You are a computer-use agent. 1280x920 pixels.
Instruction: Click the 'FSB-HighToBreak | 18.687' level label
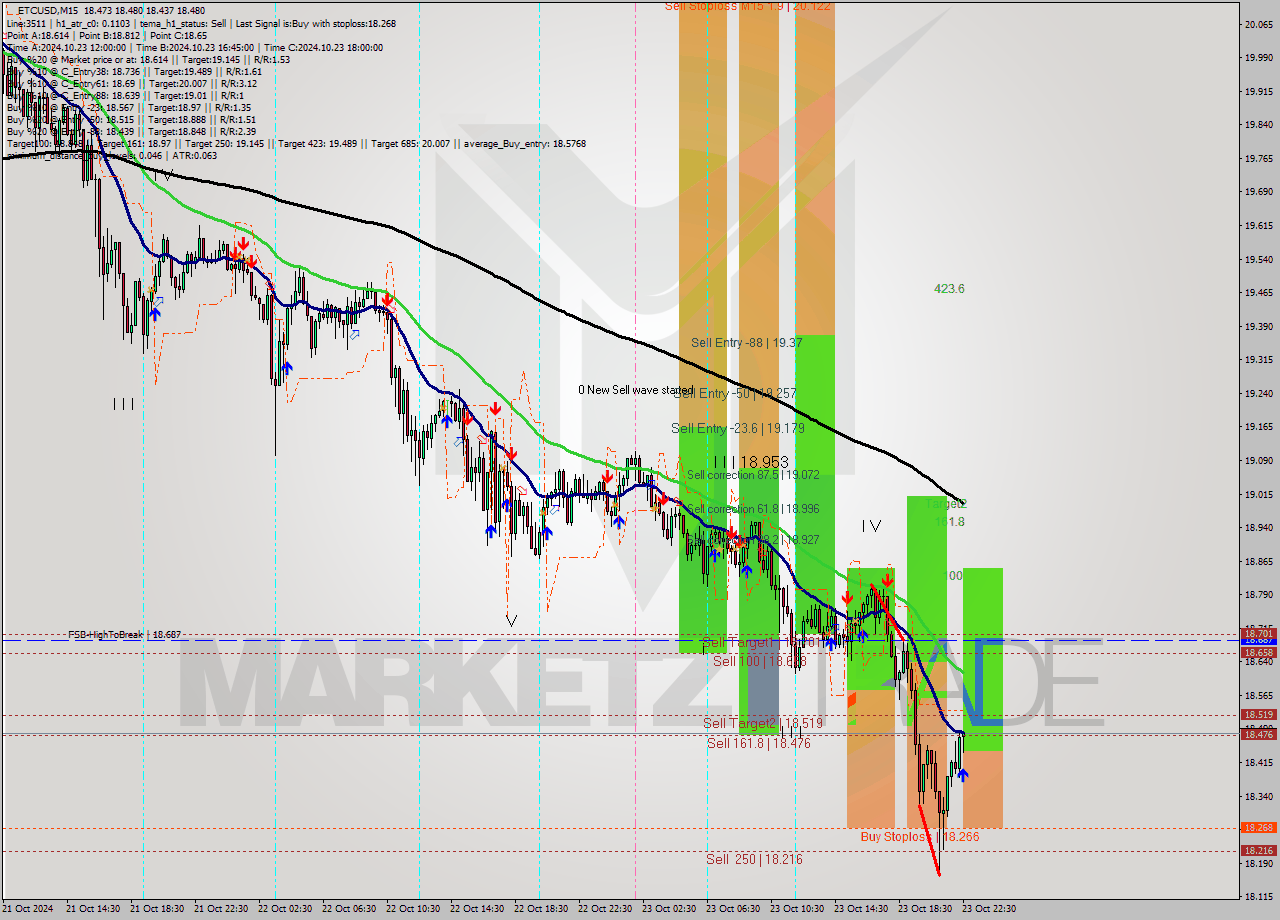(x=124, y=634)
